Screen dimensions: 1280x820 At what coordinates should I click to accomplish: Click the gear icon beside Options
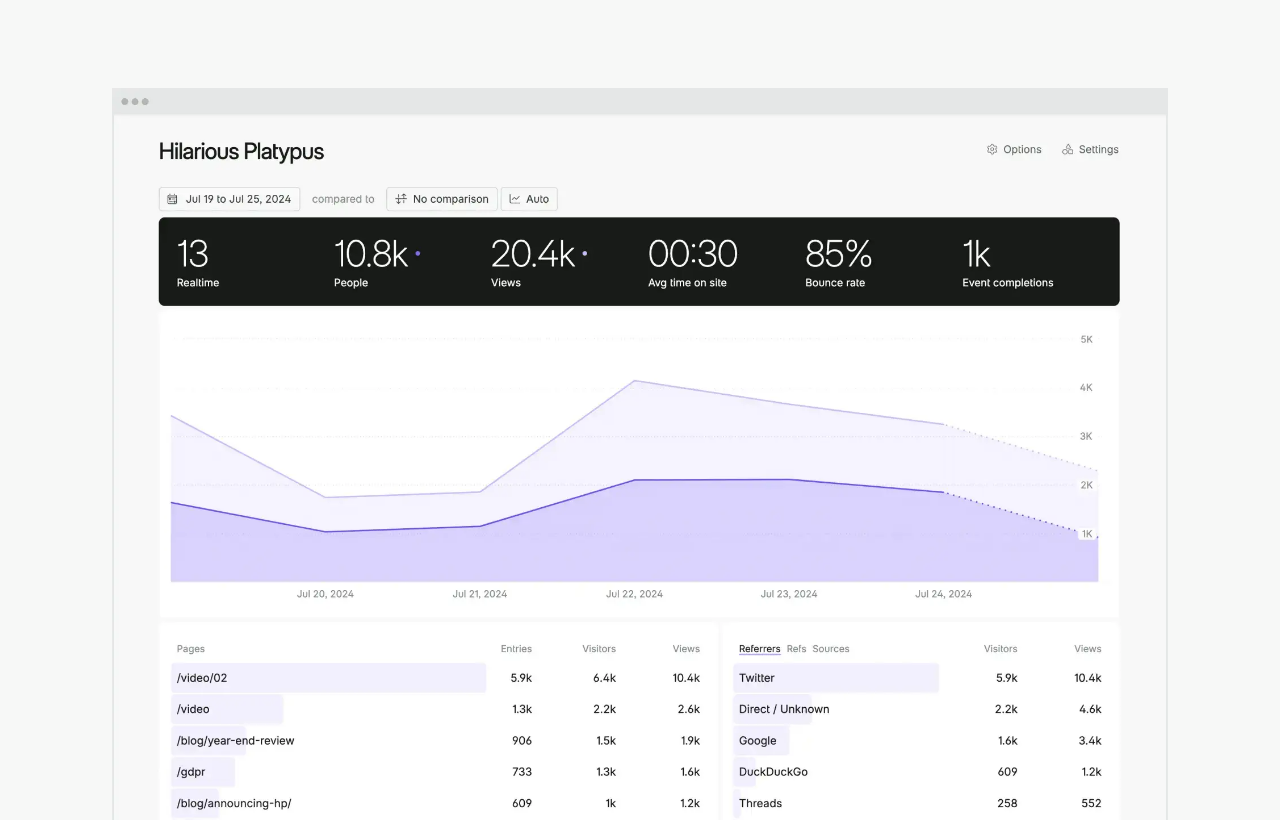click(x=992, y=149)
